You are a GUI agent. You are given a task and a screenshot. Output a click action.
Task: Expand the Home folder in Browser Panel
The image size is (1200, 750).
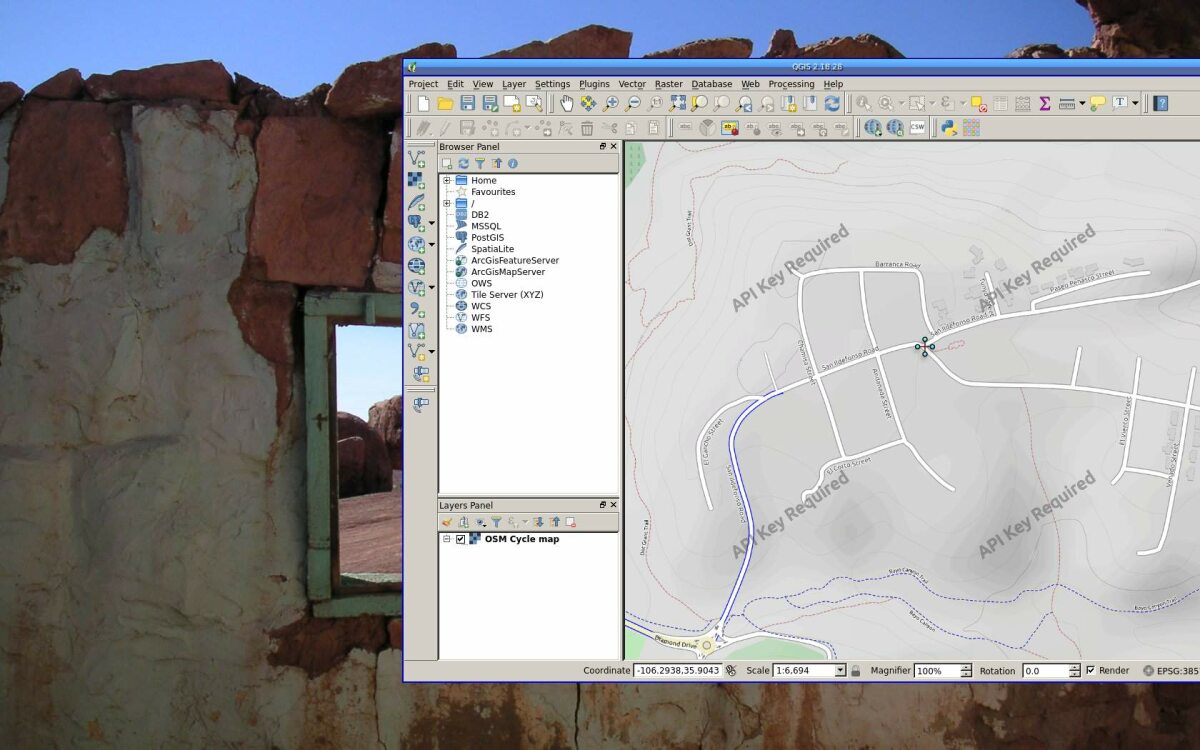click(x=447, y=181)
